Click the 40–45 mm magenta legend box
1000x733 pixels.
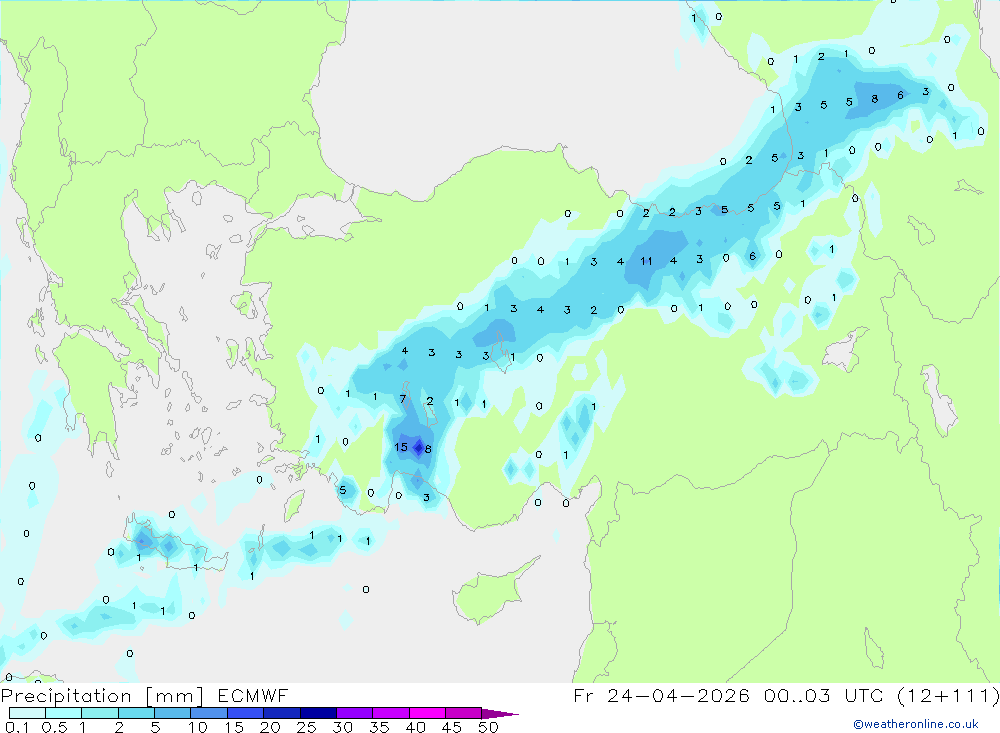tap(427, 713)
